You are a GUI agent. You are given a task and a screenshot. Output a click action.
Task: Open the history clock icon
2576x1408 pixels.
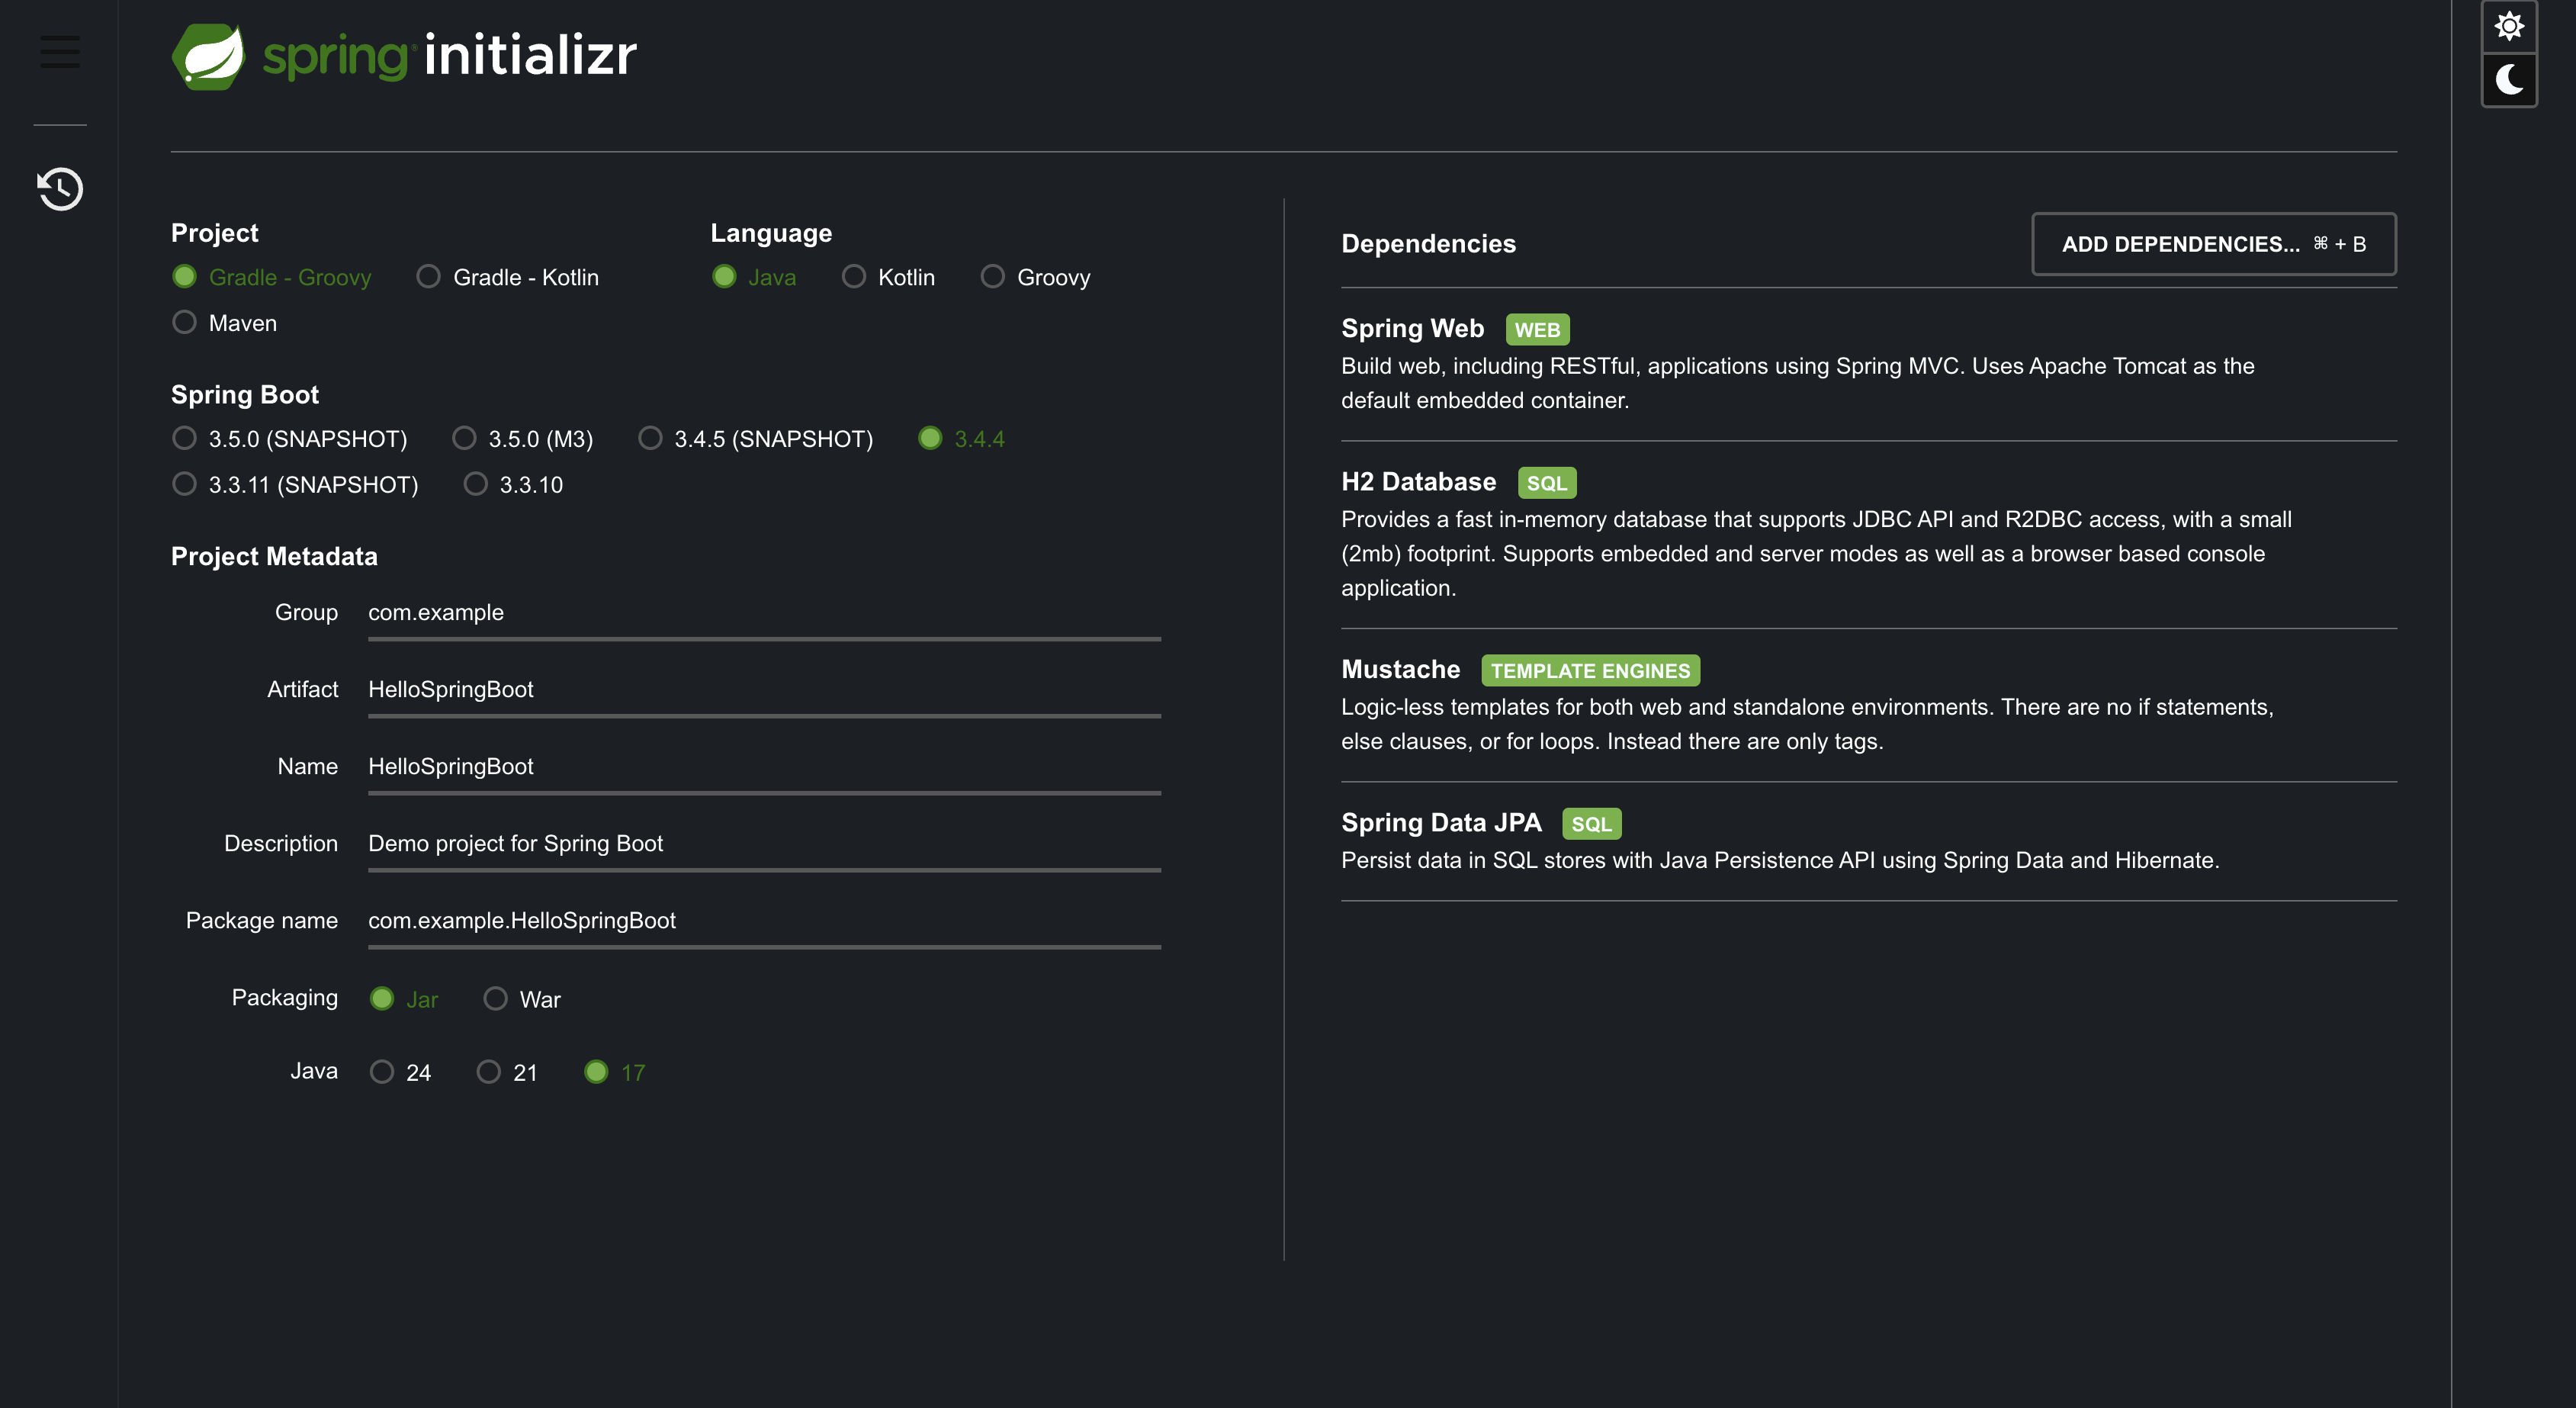(60, 189)
